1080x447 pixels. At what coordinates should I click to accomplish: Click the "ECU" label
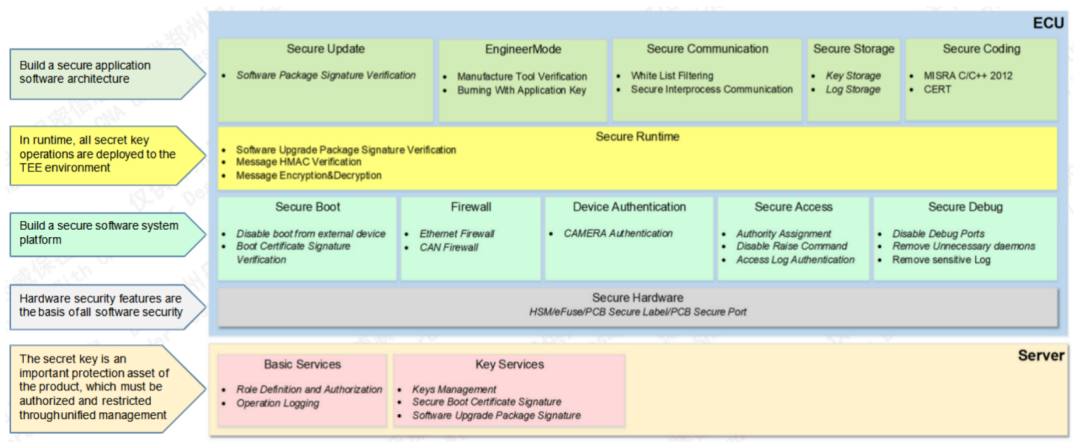tap(1048, 24)
